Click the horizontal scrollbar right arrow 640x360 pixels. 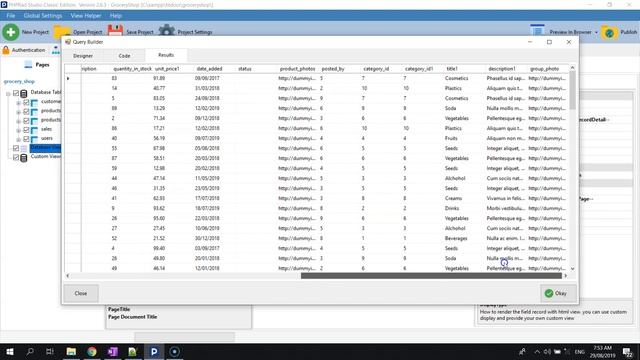[565, 276]
